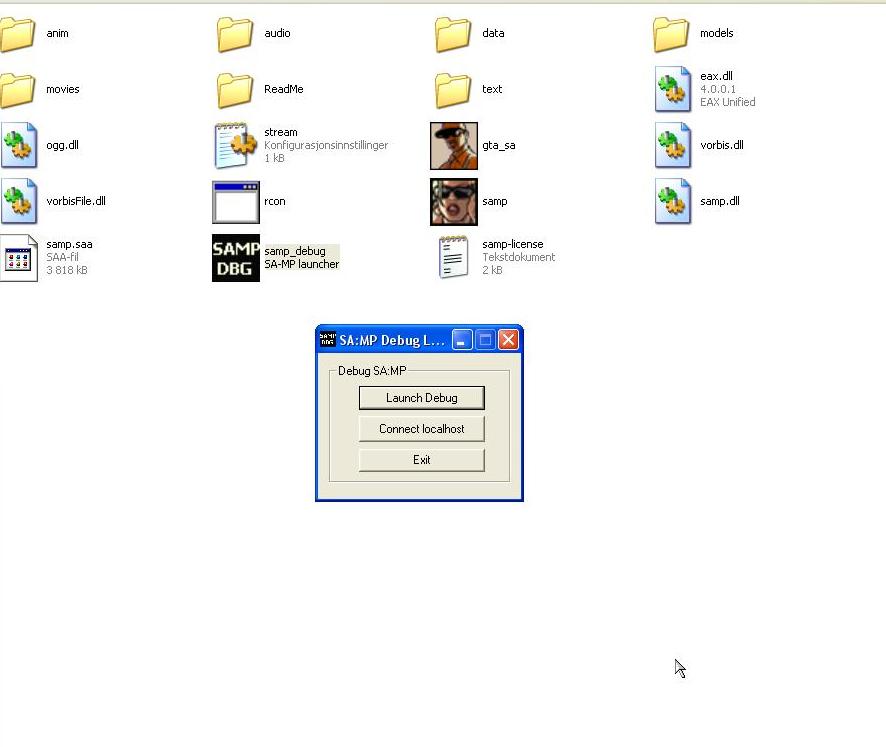
Task: Select the rcon application icon
Action: coord(236,202)
